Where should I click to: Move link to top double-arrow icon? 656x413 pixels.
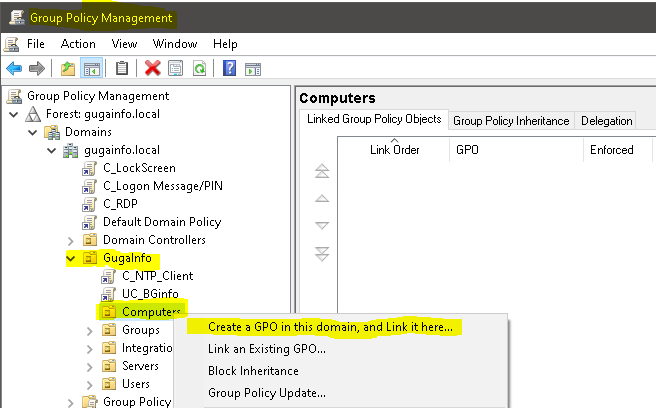(321, 172)
